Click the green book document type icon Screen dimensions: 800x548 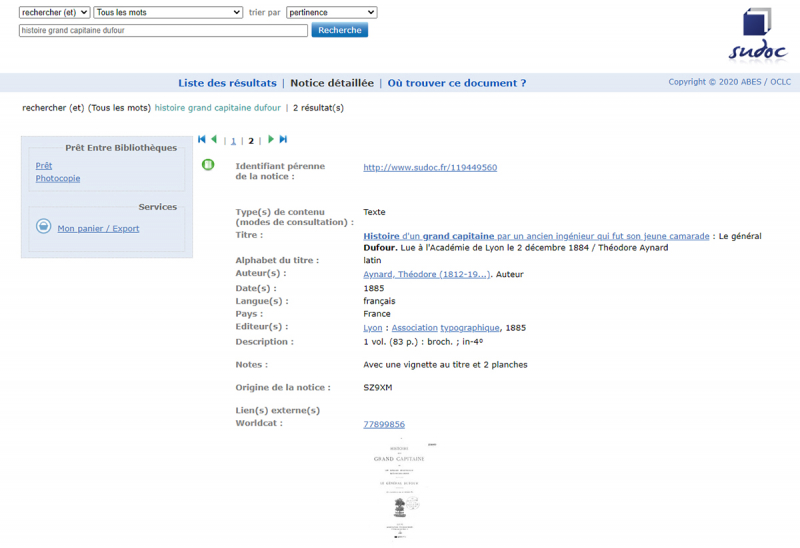[x=208, y=164]
